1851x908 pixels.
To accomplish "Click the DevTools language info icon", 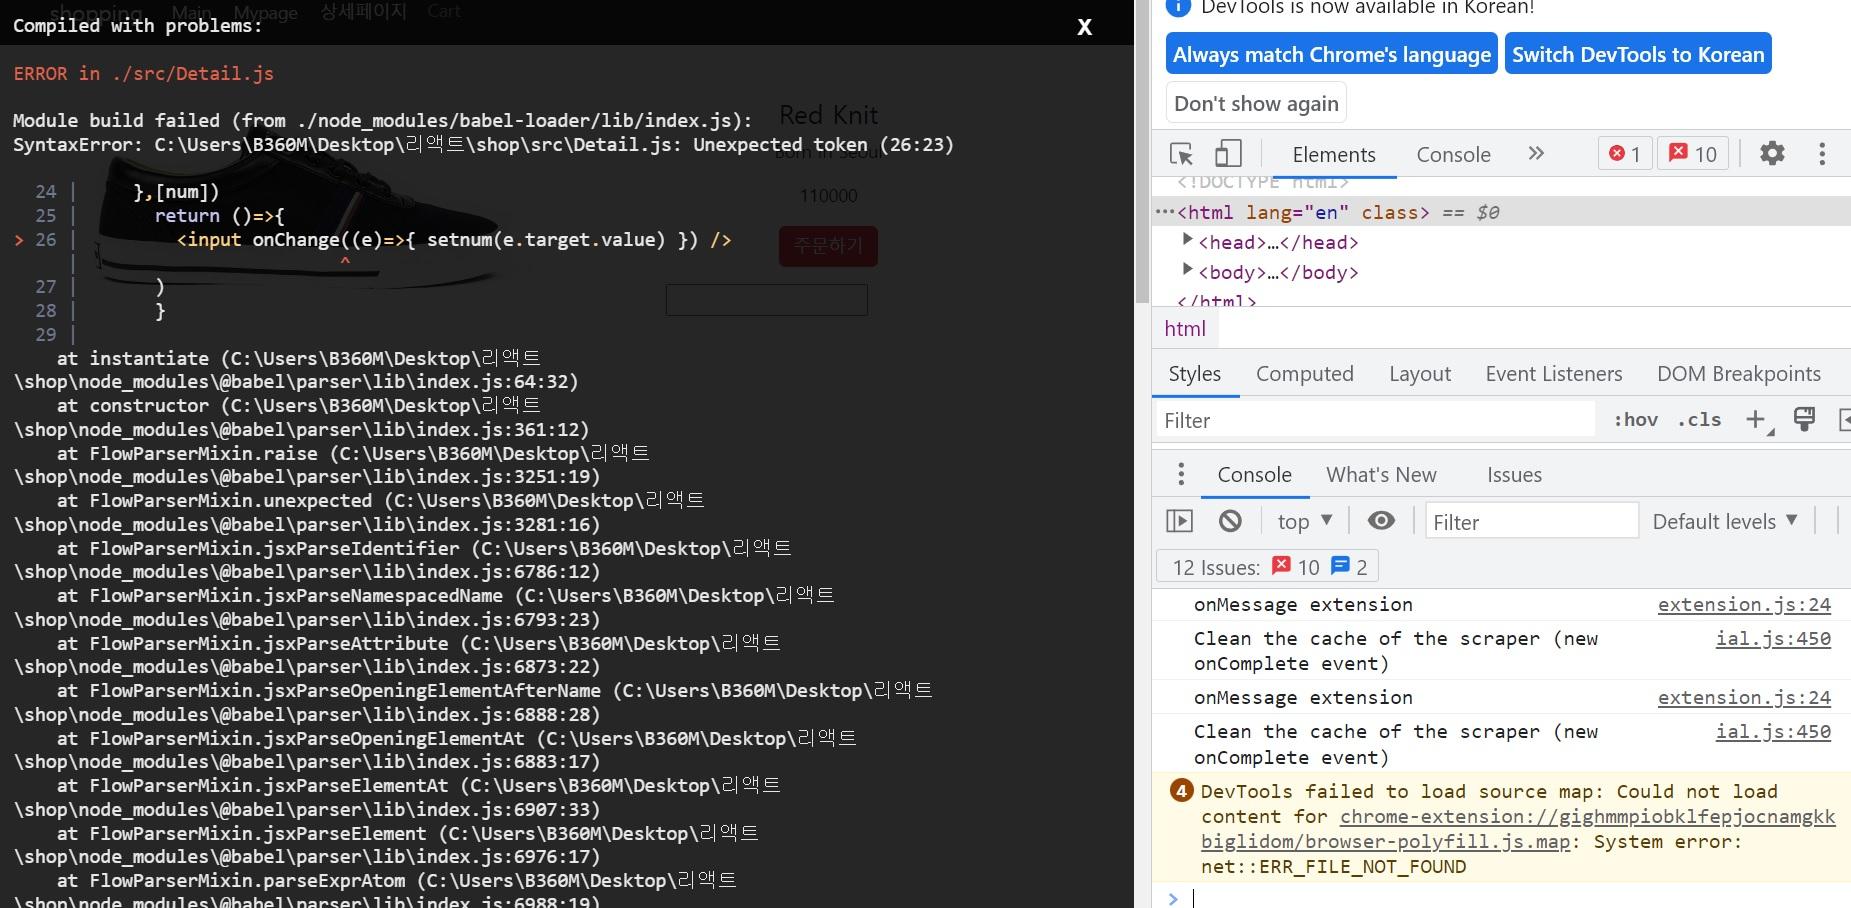I will coord(1179,7).
